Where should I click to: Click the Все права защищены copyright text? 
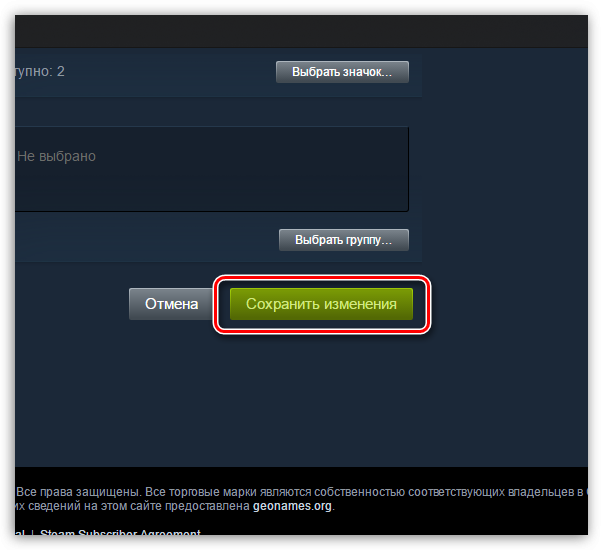coord(79,492)
